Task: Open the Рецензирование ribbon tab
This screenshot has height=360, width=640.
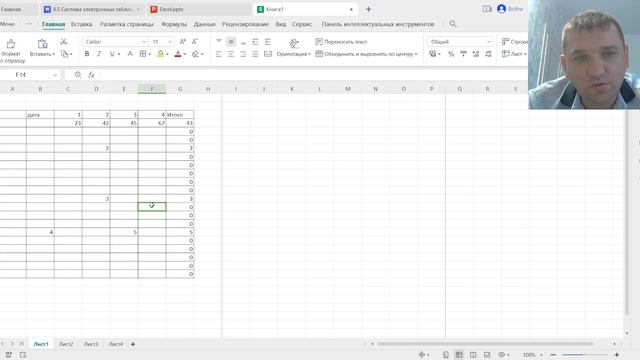Action: [245, 24]
